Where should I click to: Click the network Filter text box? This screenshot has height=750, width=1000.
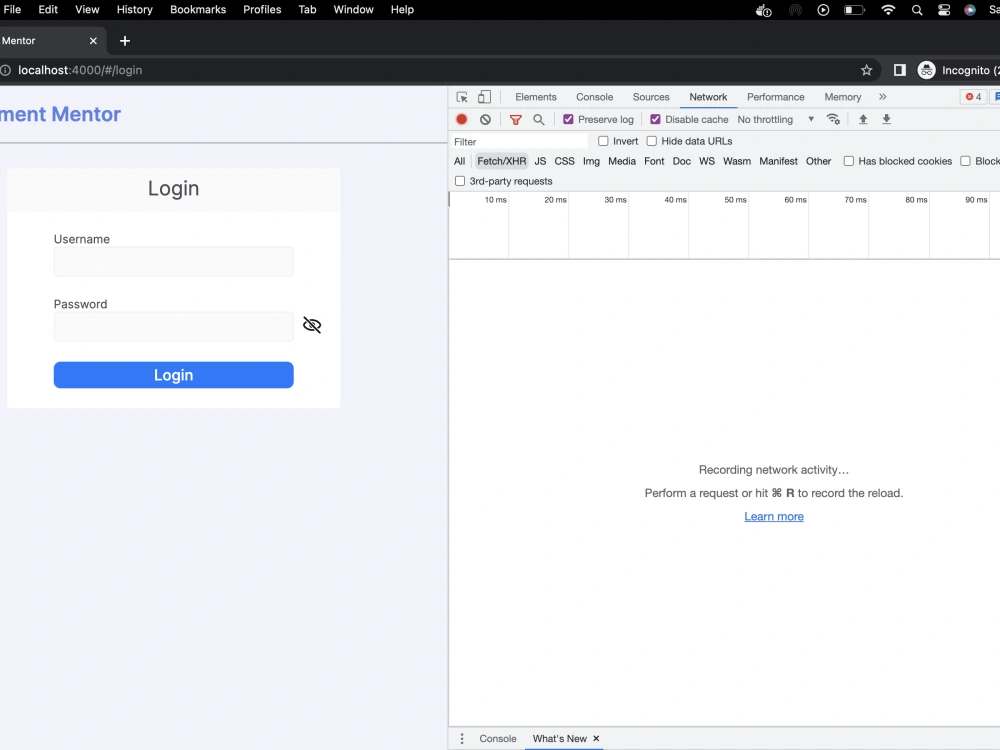(x=519, y=142)
